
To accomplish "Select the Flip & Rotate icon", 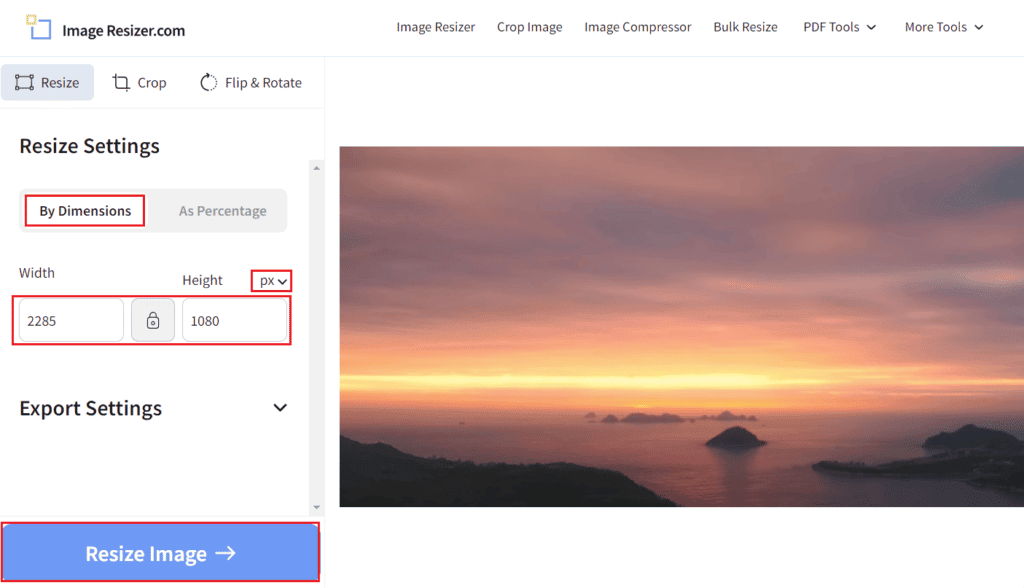I will coord(207,82).
